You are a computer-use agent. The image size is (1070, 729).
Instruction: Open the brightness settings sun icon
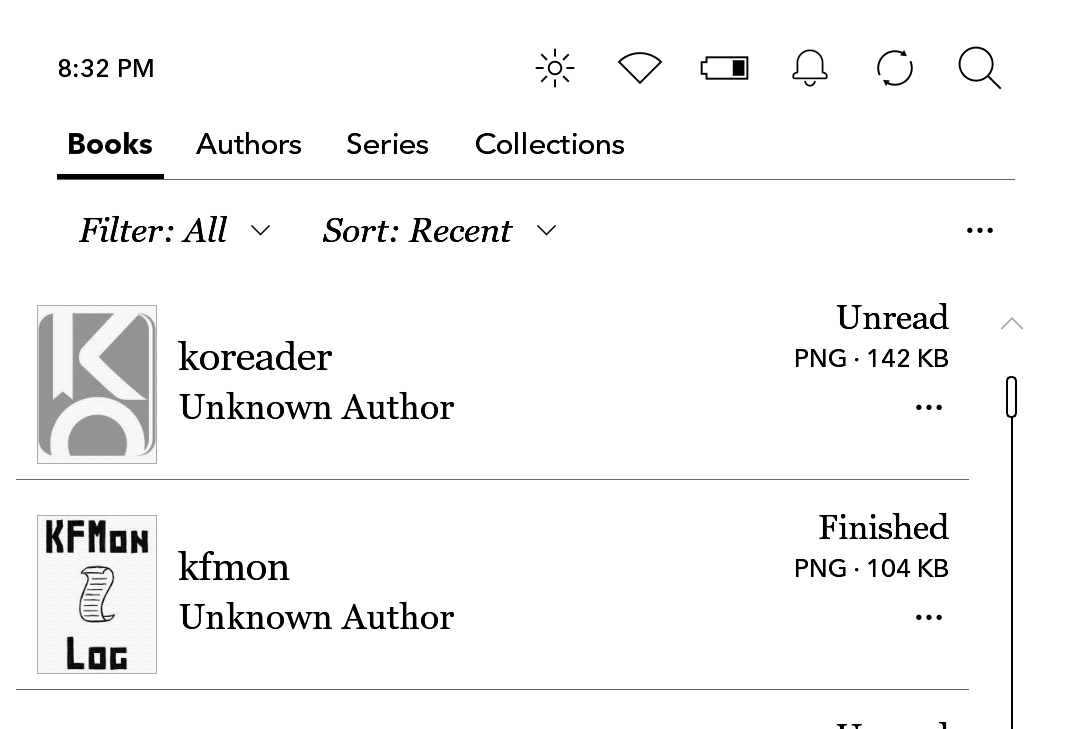pos(555,69)
